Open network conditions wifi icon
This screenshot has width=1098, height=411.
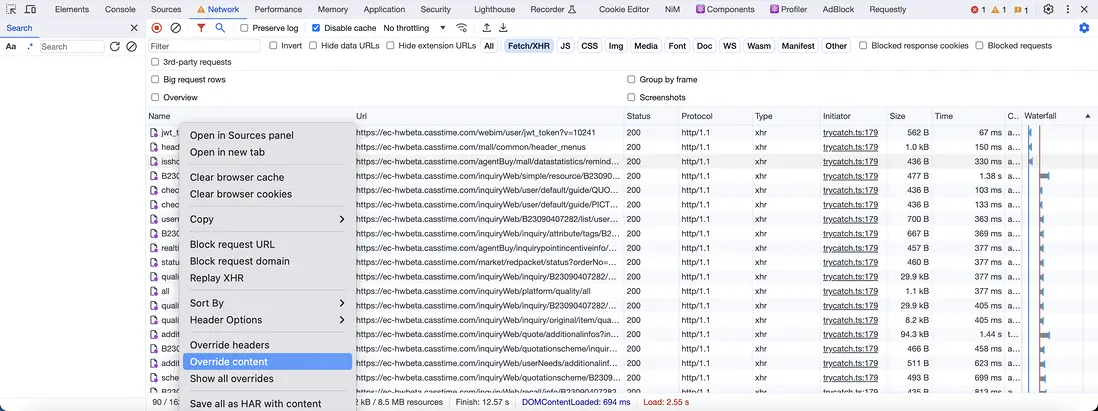tap(461, 28)
